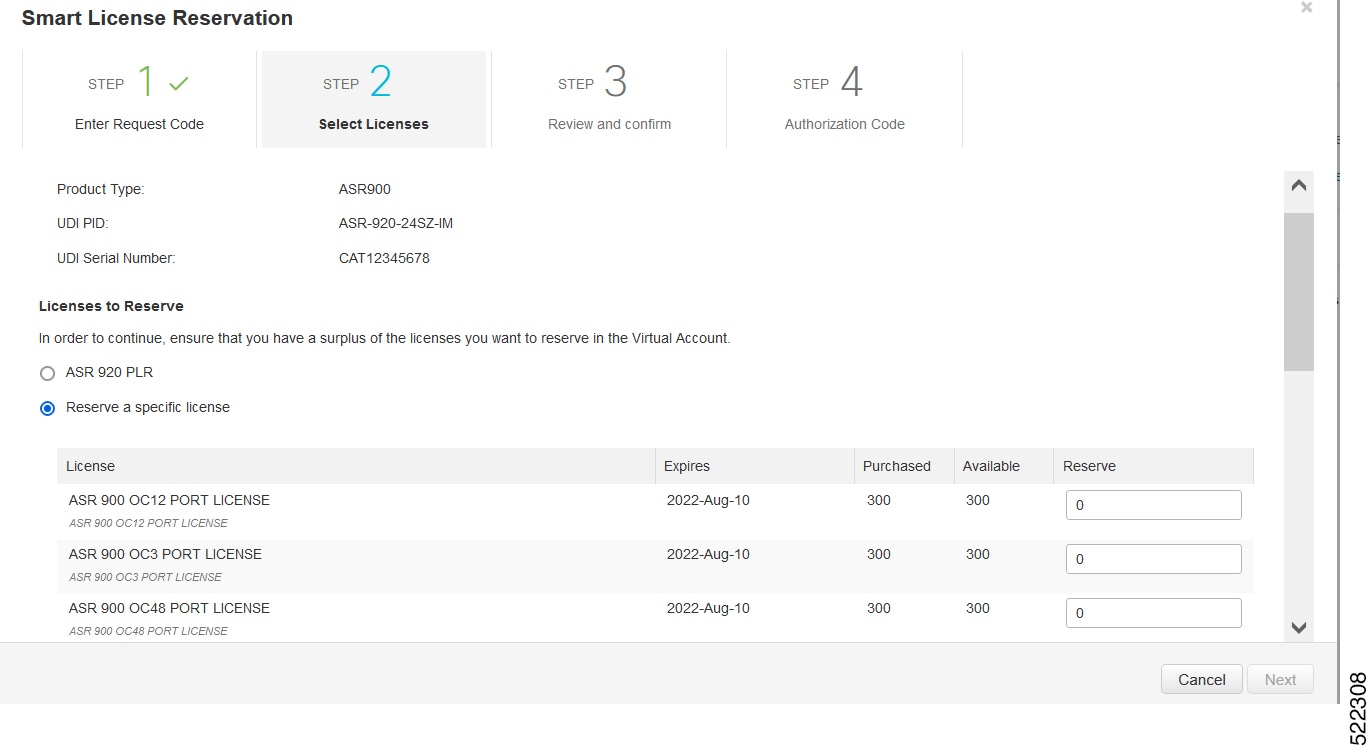This screenshot has height=746, width=1367.
Task: Click the Product Type value ASR900
Action: pyautogui.click(x=365, y=189)
